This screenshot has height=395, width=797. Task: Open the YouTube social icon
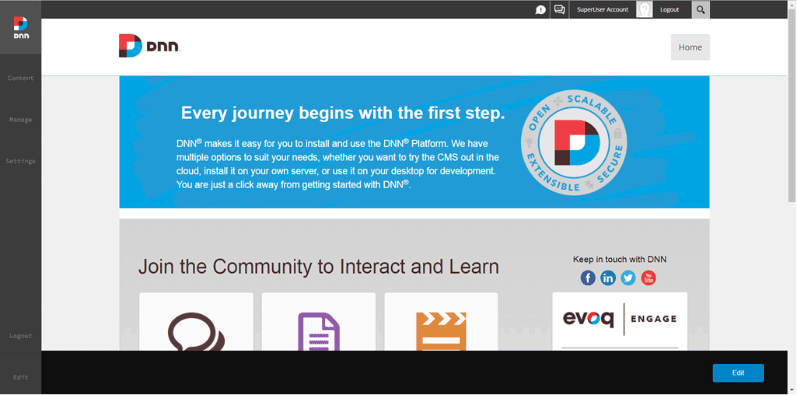coord(648,278)
